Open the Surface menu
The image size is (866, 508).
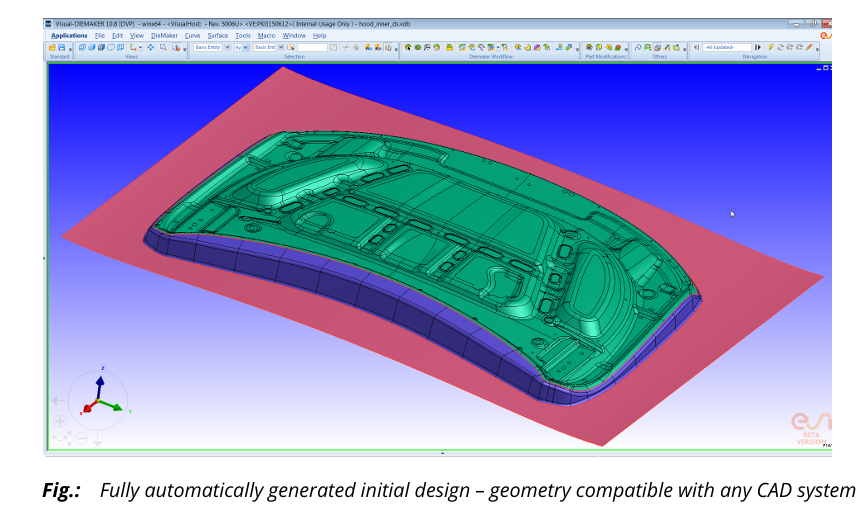(217, 35)
